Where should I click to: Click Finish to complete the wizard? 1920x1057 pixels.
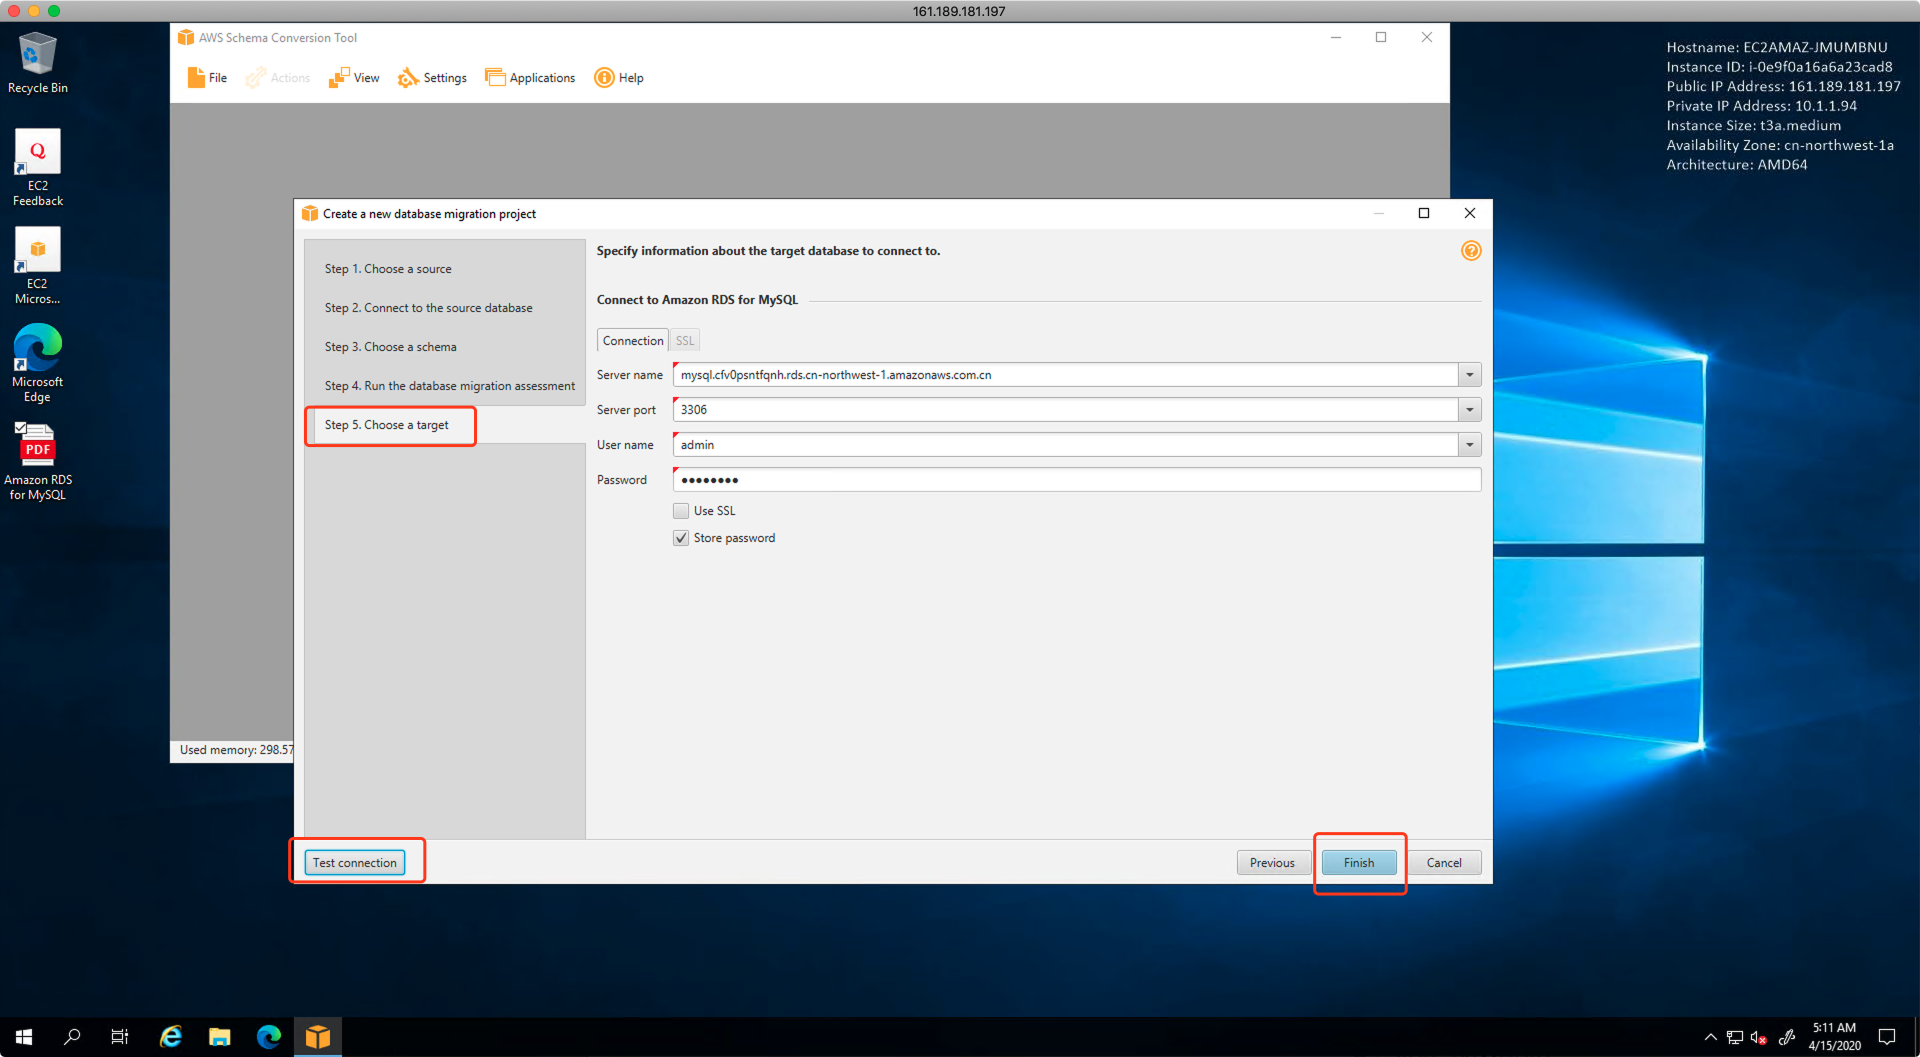1358,863
